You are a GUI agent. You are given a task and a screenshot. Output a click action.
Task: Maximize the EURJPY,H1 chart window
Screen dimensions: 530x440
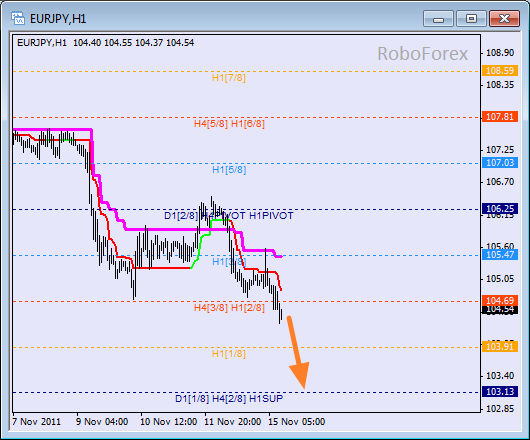[471, 19]
